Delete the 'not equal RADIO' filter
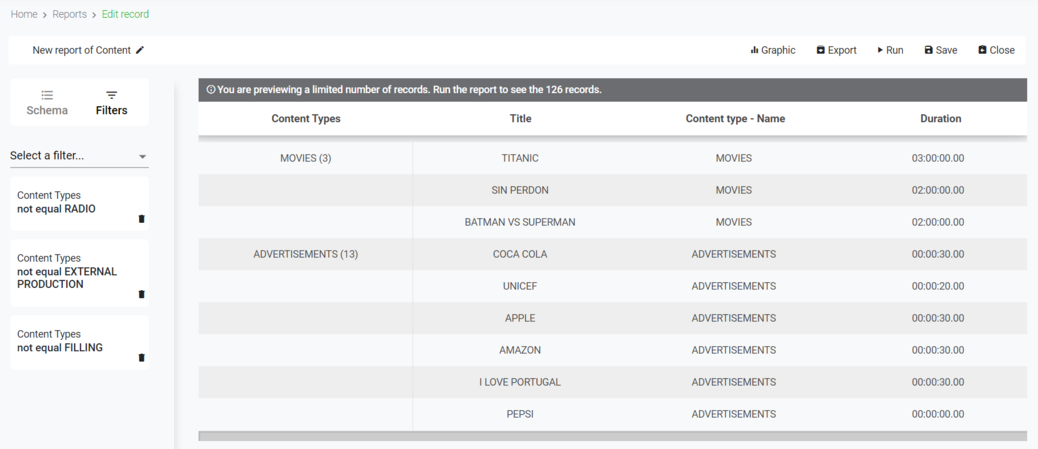This screenshot has width=1038, height=449. (x=141, y=219)
